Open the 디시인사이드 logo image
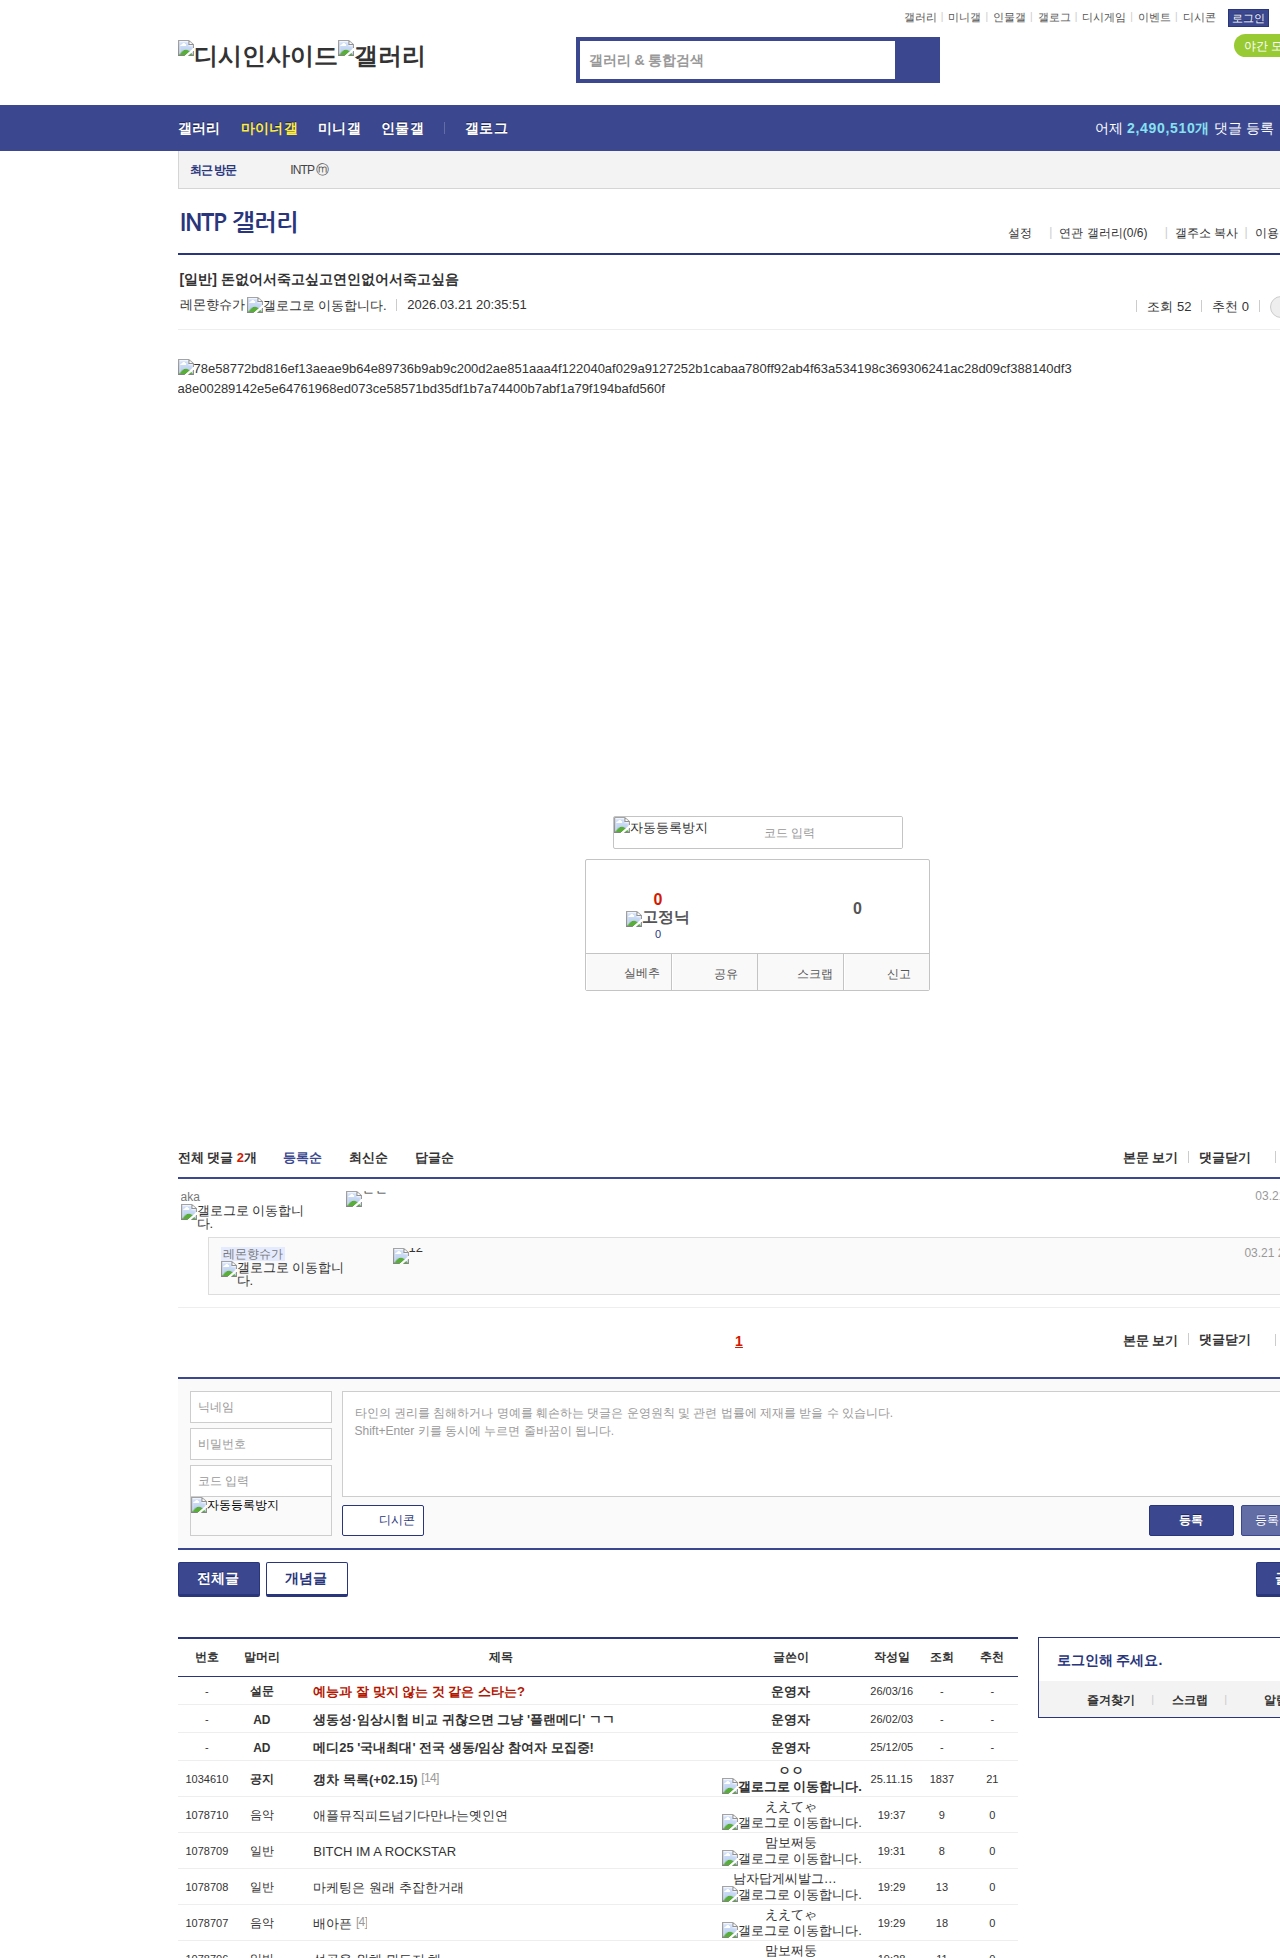Screen dimensions: 1280x1958 pyautogui.click(x=258, y=55)
